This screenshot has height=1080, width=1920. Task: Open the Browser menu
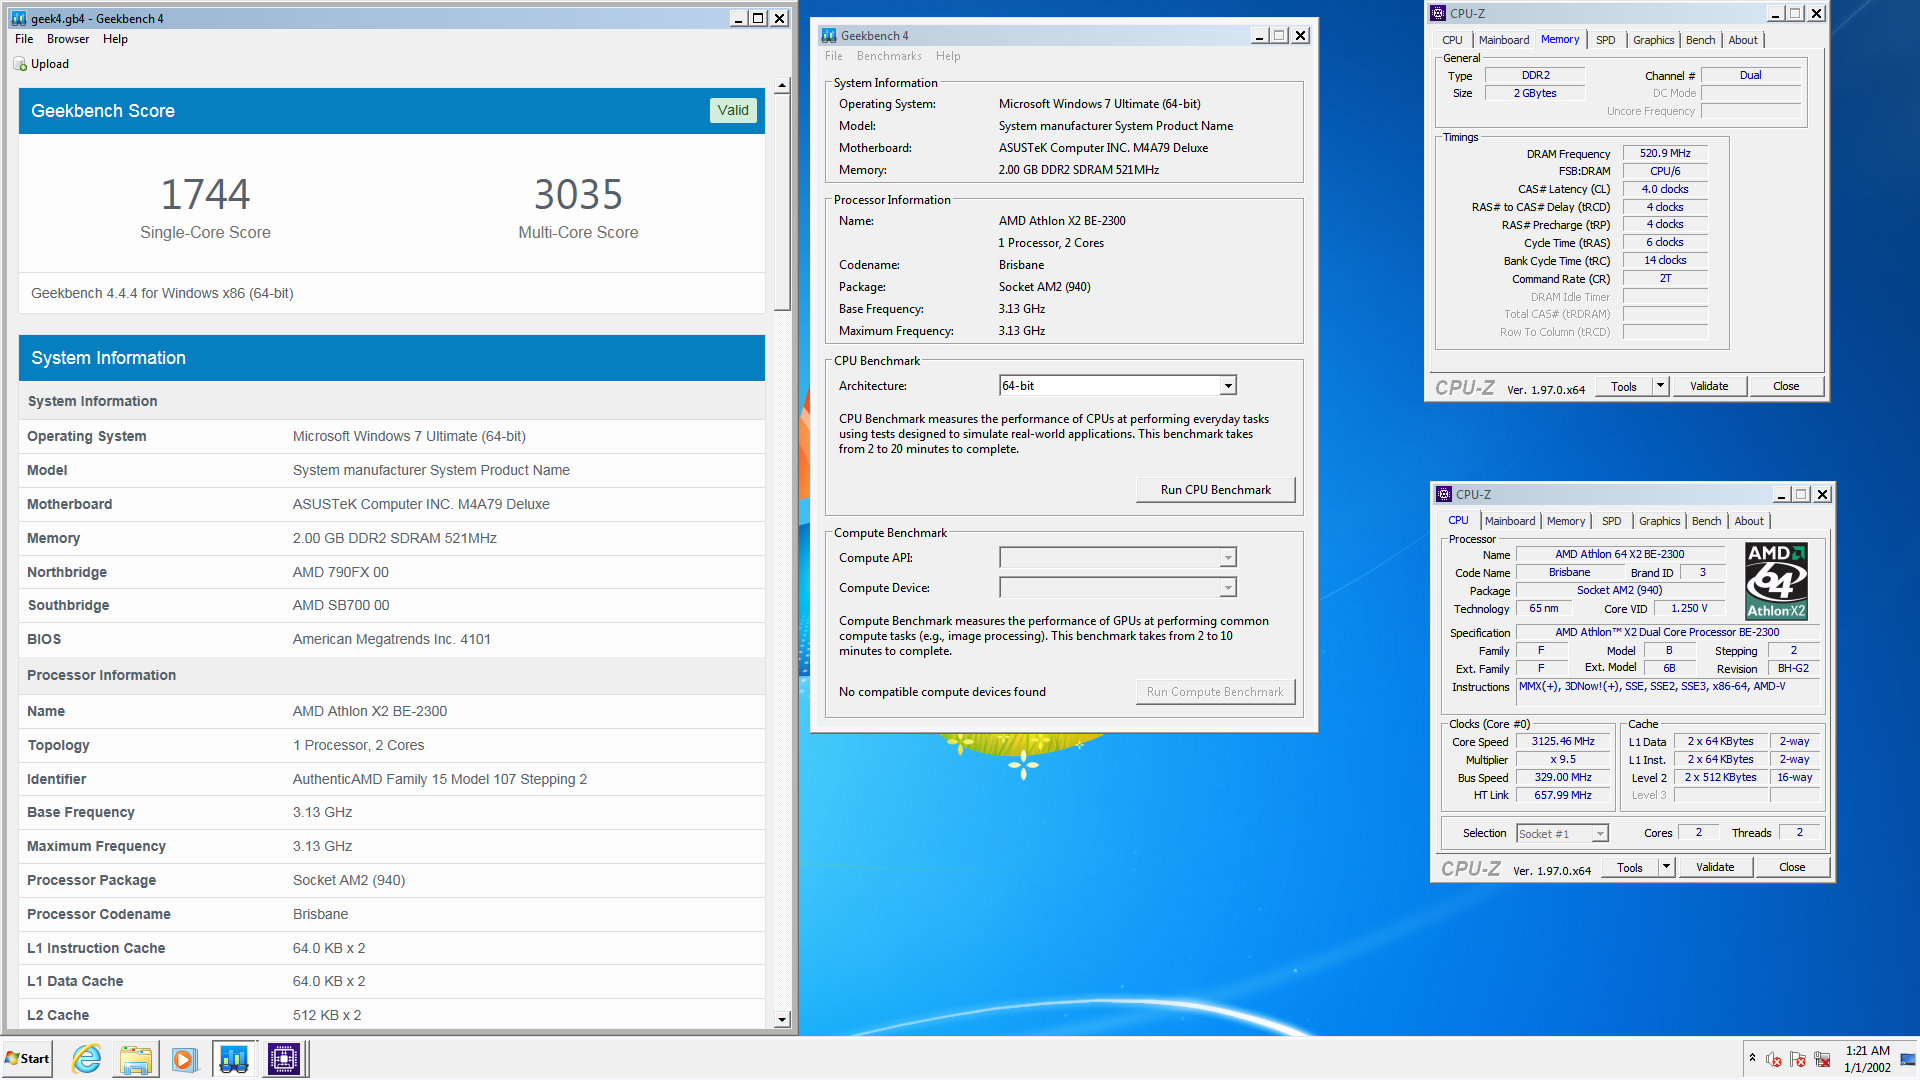tap(68, 39)
